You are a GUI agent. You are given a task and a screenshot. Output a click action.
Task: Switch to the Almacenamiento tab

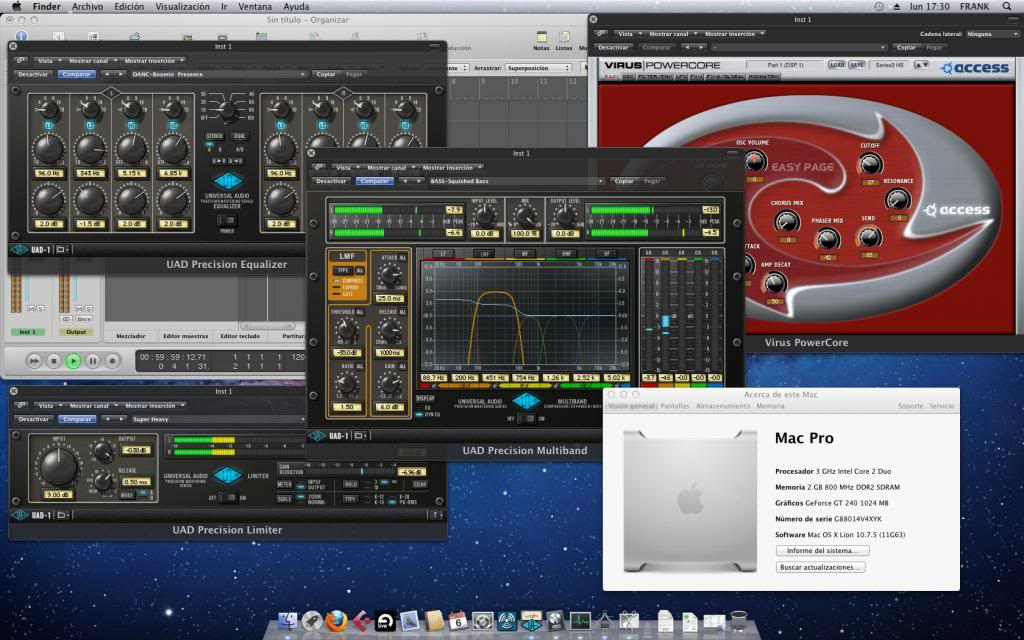722,406
